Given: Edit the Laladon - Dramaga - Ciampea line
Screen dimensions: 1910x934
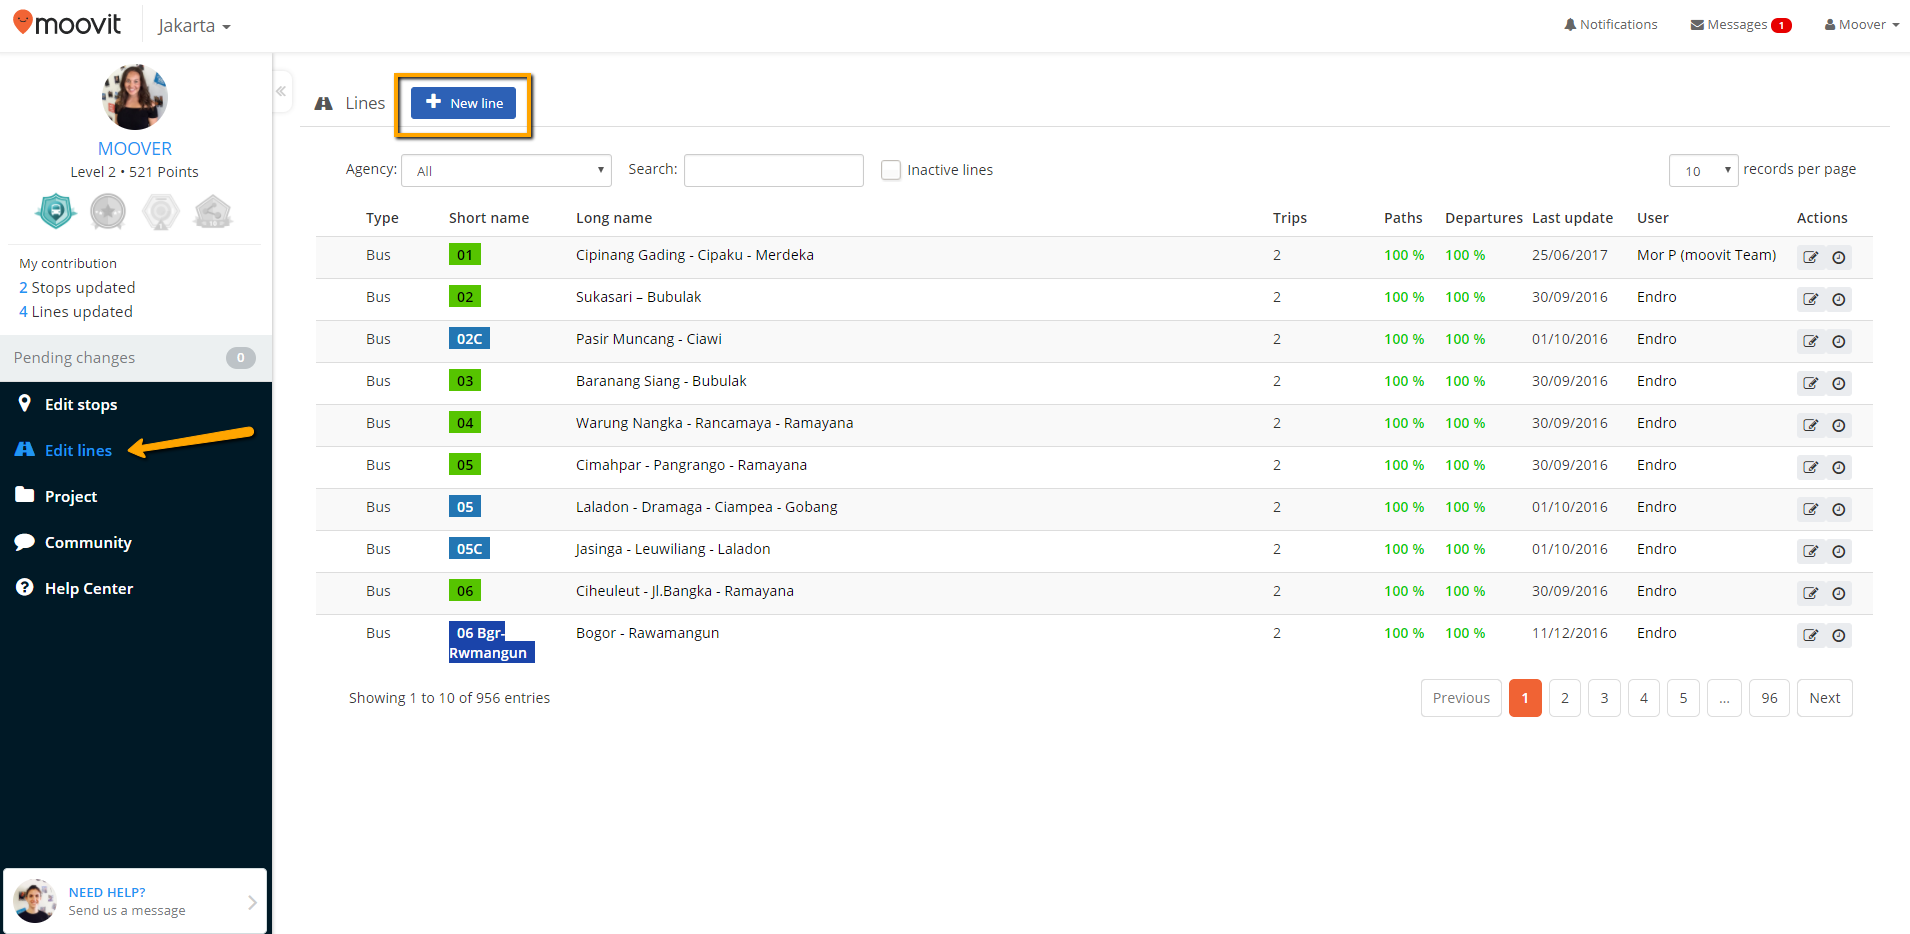Looking at the screenshot, I should pos(1810,509).
